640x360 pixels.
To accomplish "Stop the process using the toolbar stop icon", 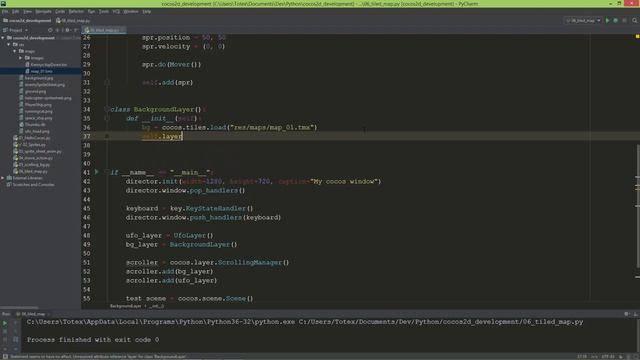I will pyautogui.click(x=624, y=20).
